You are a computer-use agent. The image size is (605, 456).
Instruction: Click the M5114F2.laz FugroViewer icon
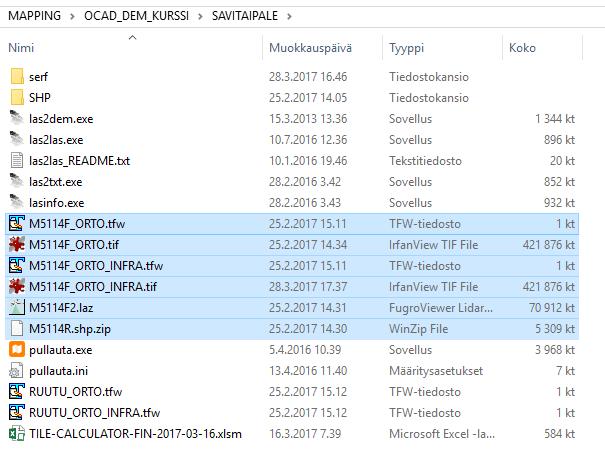pos(17,307)
